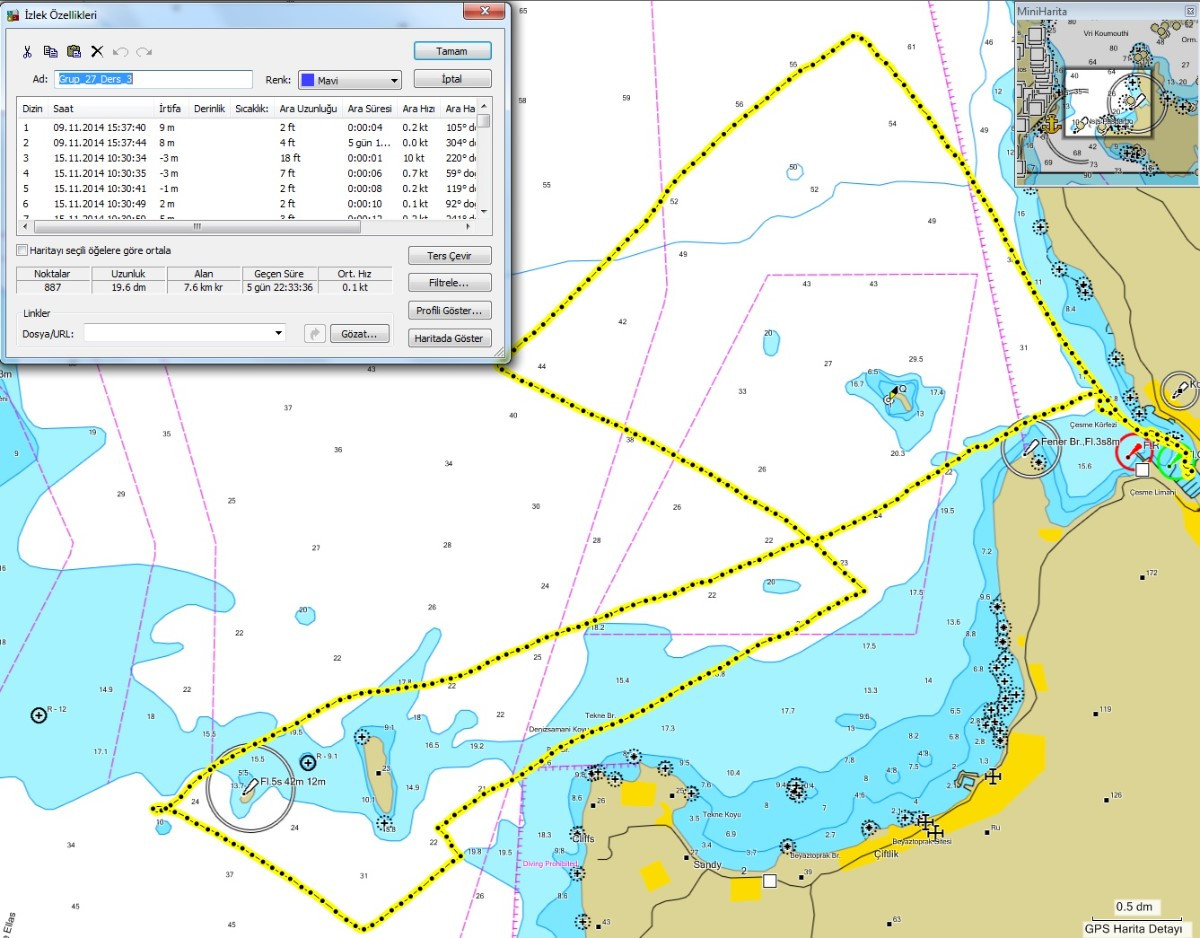This screenshot has height=938, width=1200.
Task: Click the Gözat... browse button
Action: click(359, 334)
